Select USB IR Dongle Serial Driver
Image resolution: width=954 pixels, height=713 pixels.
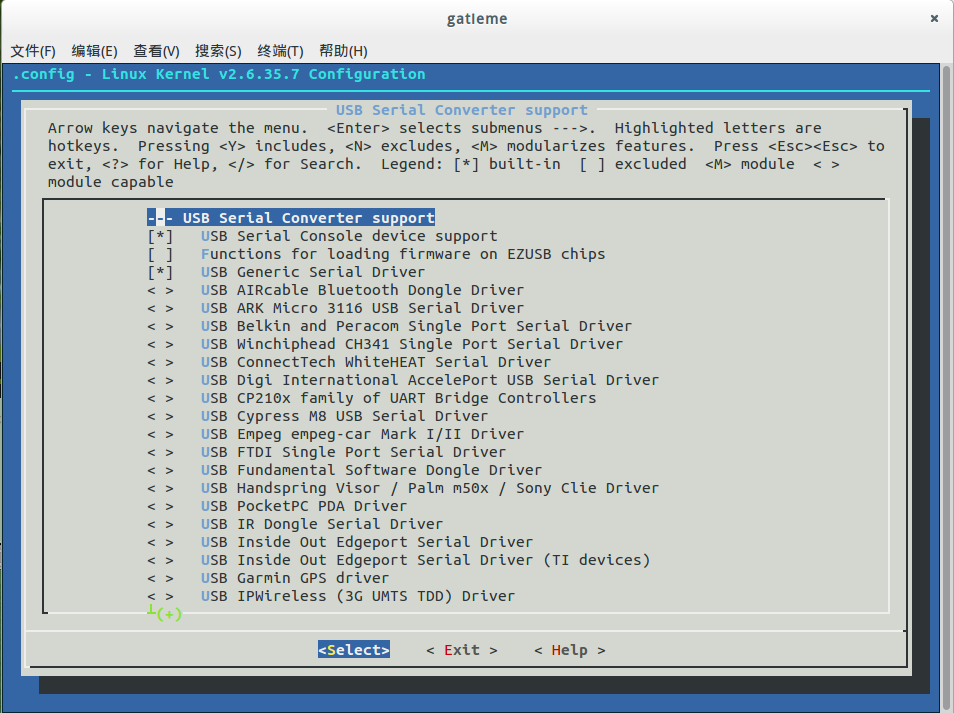[x=322, y=524]
